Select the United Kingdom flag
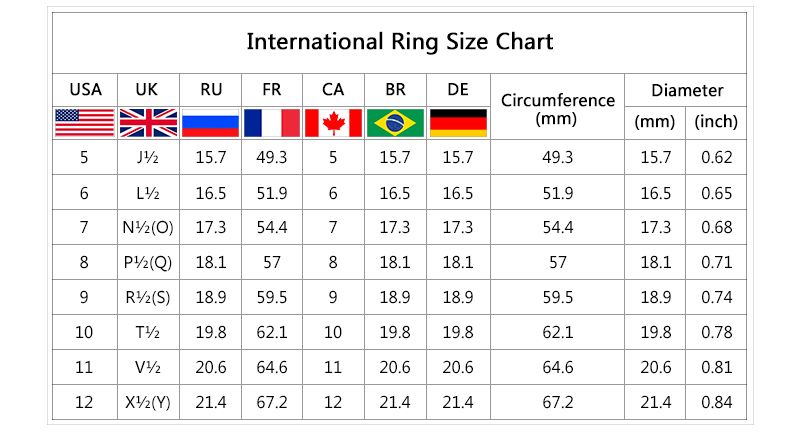The image size is (800, 440). 147,122
